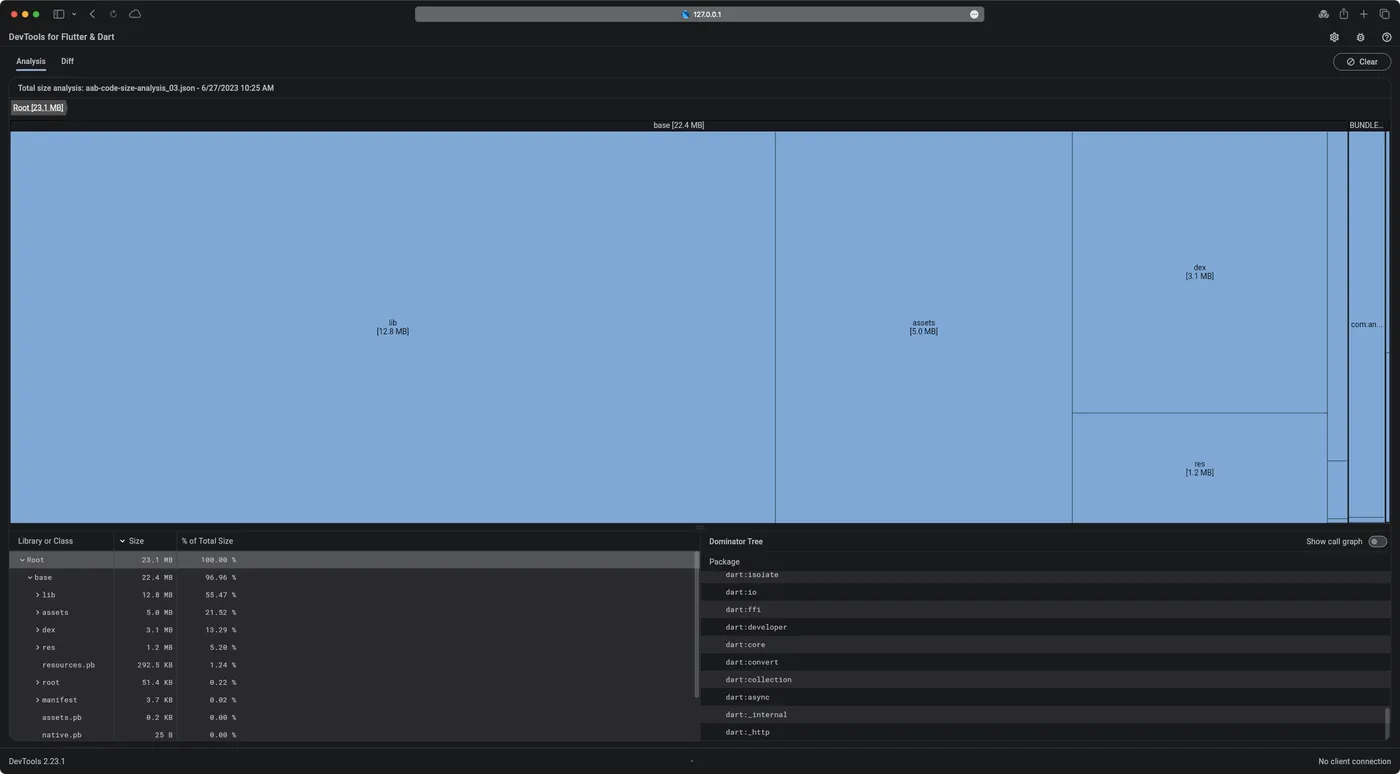The width and height of the screenshot is (1400, 774).
Task: Select dart:collection in the dominator tree
Action: (1045, 680)
